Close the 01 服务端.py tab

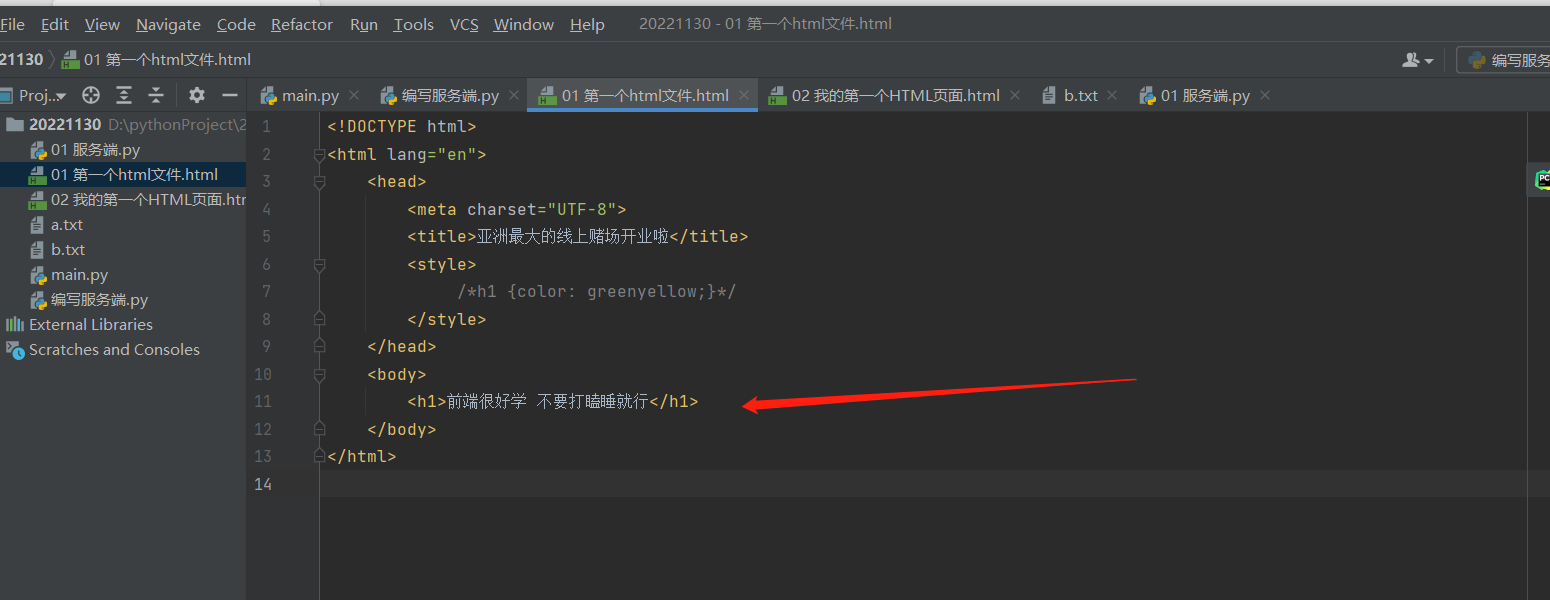[x=1265, y=95]
